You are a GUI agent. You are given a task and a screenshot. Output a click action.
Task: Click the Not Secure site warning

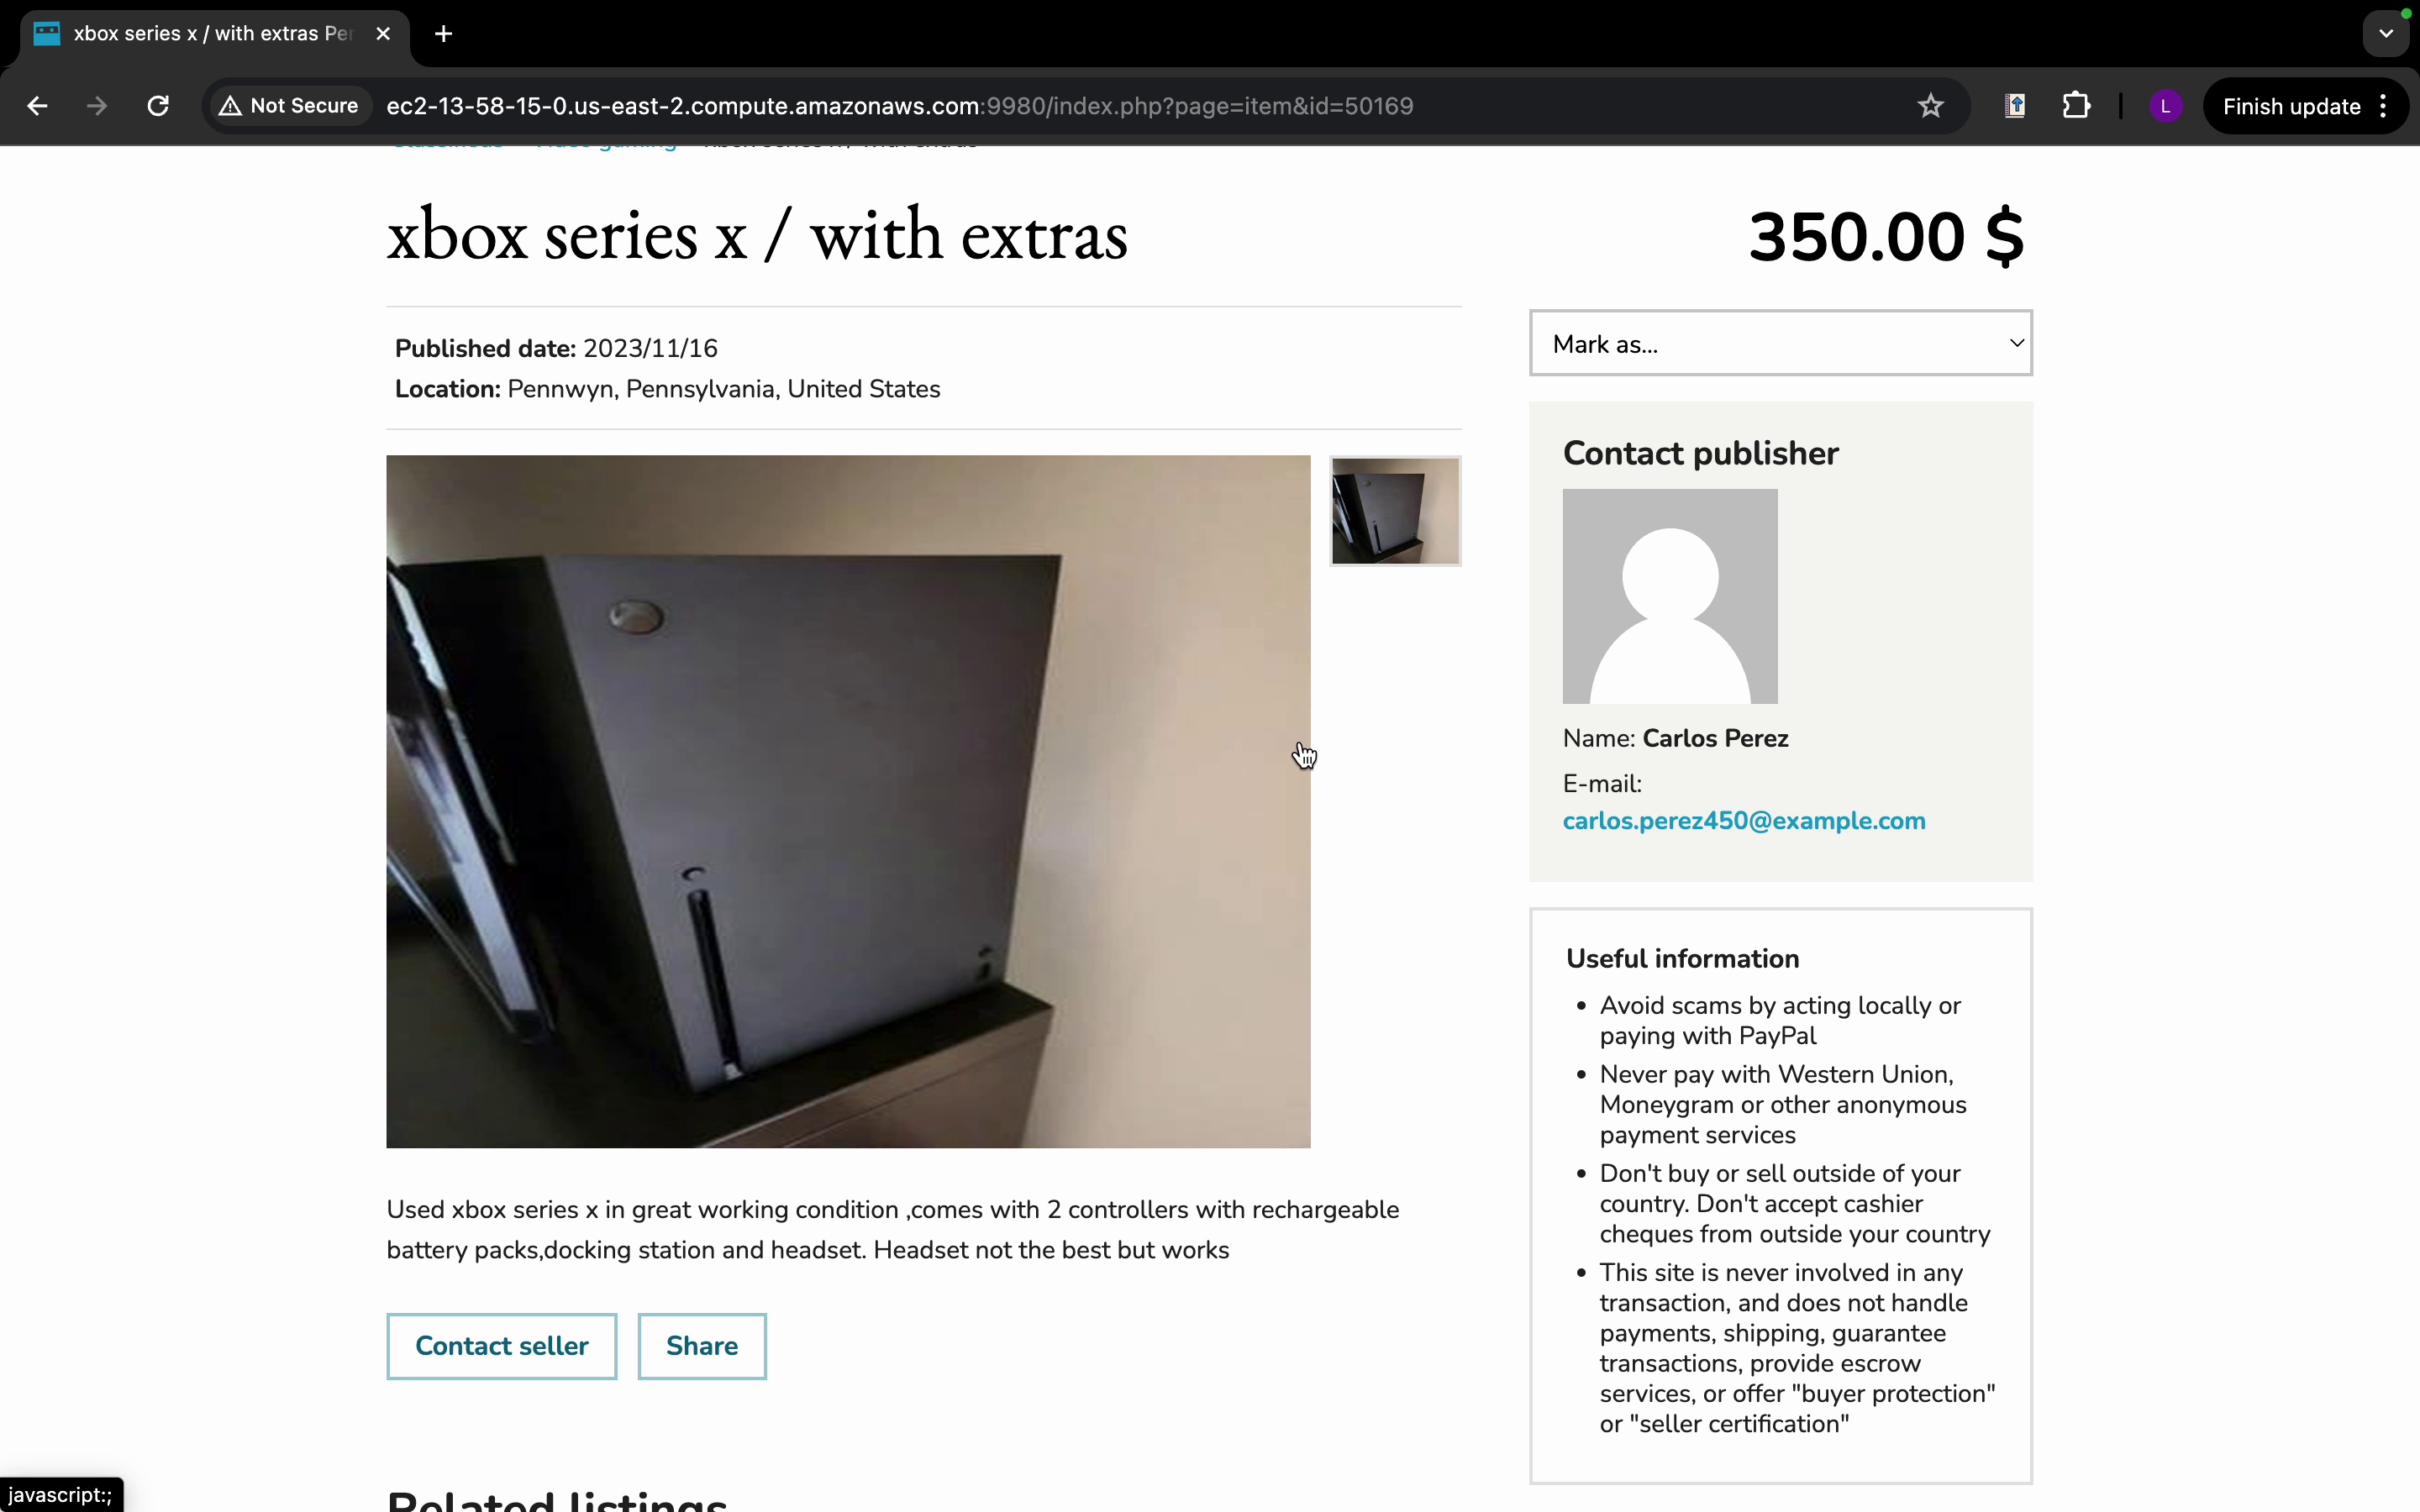click(289, 106)
